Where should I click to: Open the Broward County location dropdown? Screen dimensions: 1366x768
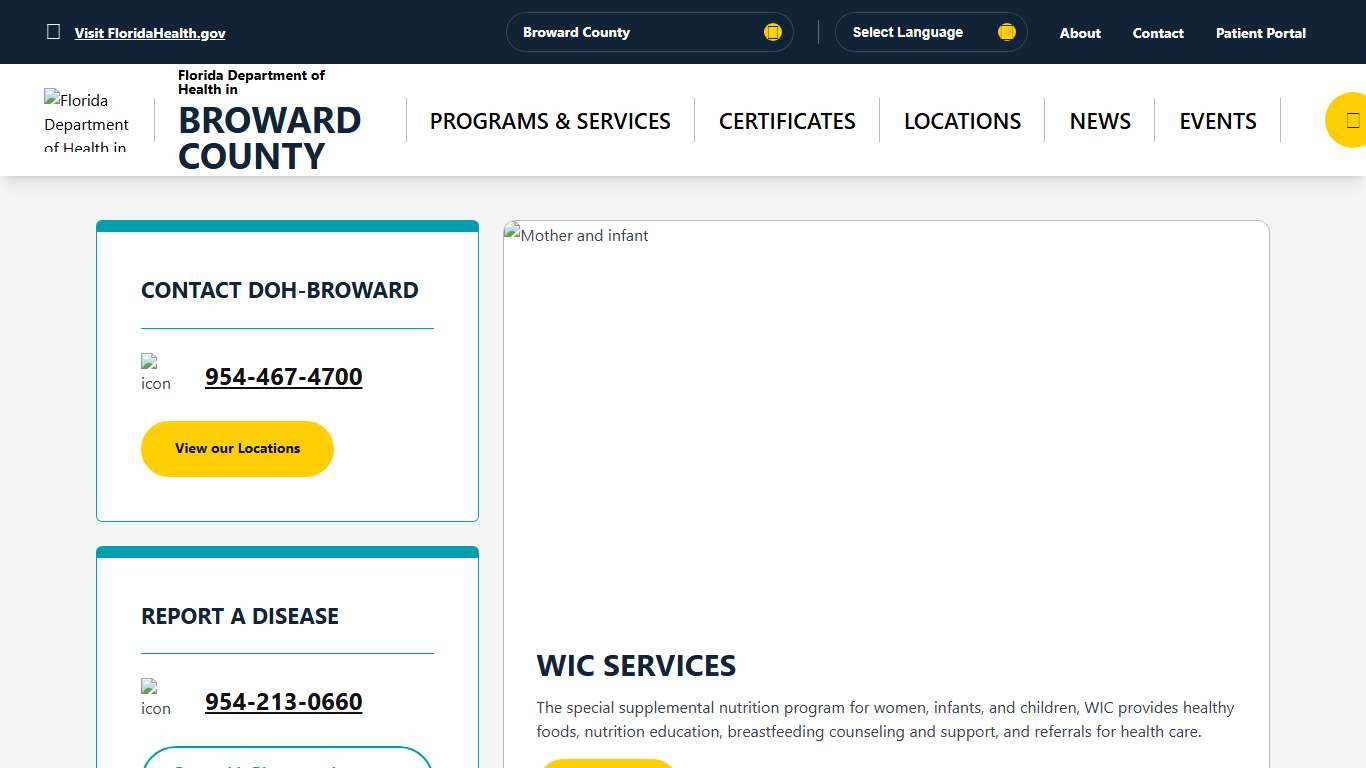tap(649, 31)
